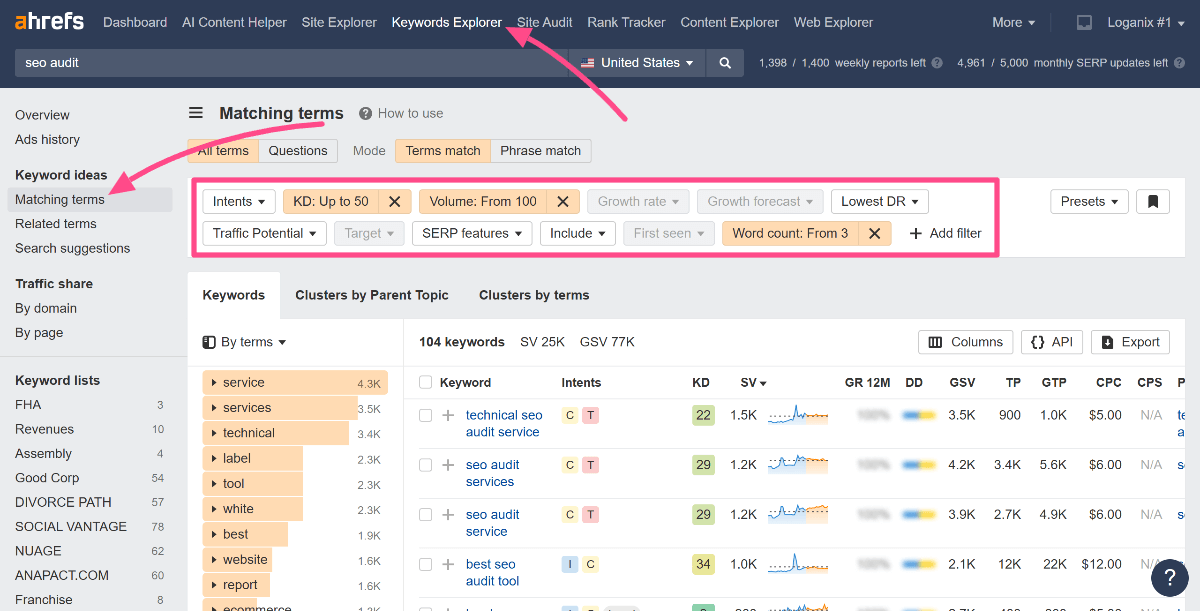Add best seo audit tool with plus icon

pyautogui.click(x=448, y=565)
